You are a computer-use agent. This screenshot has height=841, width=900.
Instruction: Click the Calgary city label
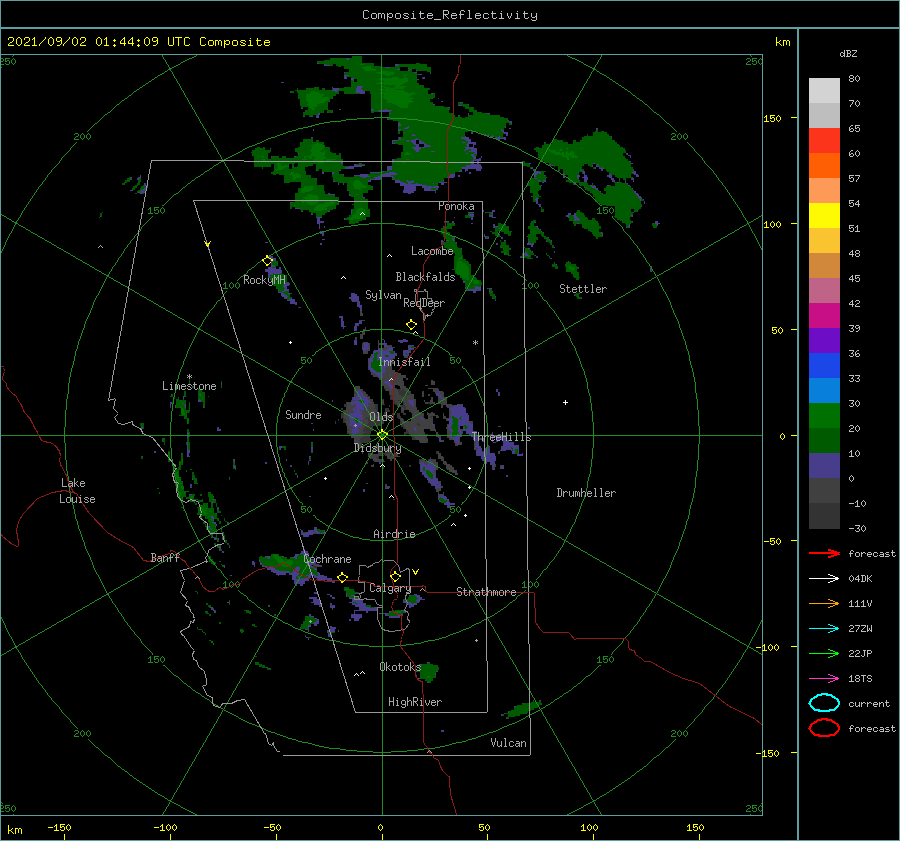coord(390,588)
